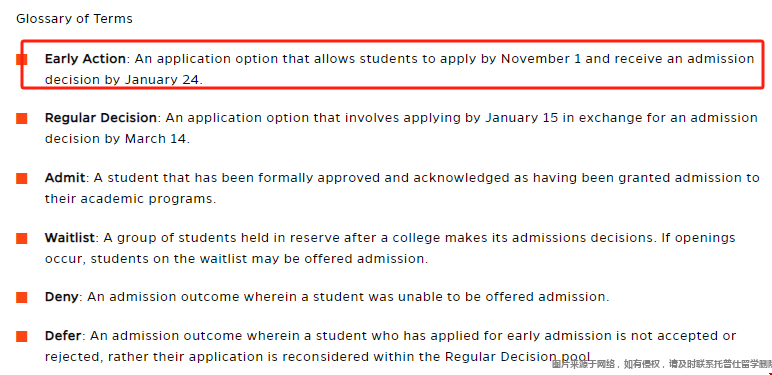Click the January 15 deadline text
Image resolution: width=772 pixels, height=375 pixels.
[x=521, y=118]
